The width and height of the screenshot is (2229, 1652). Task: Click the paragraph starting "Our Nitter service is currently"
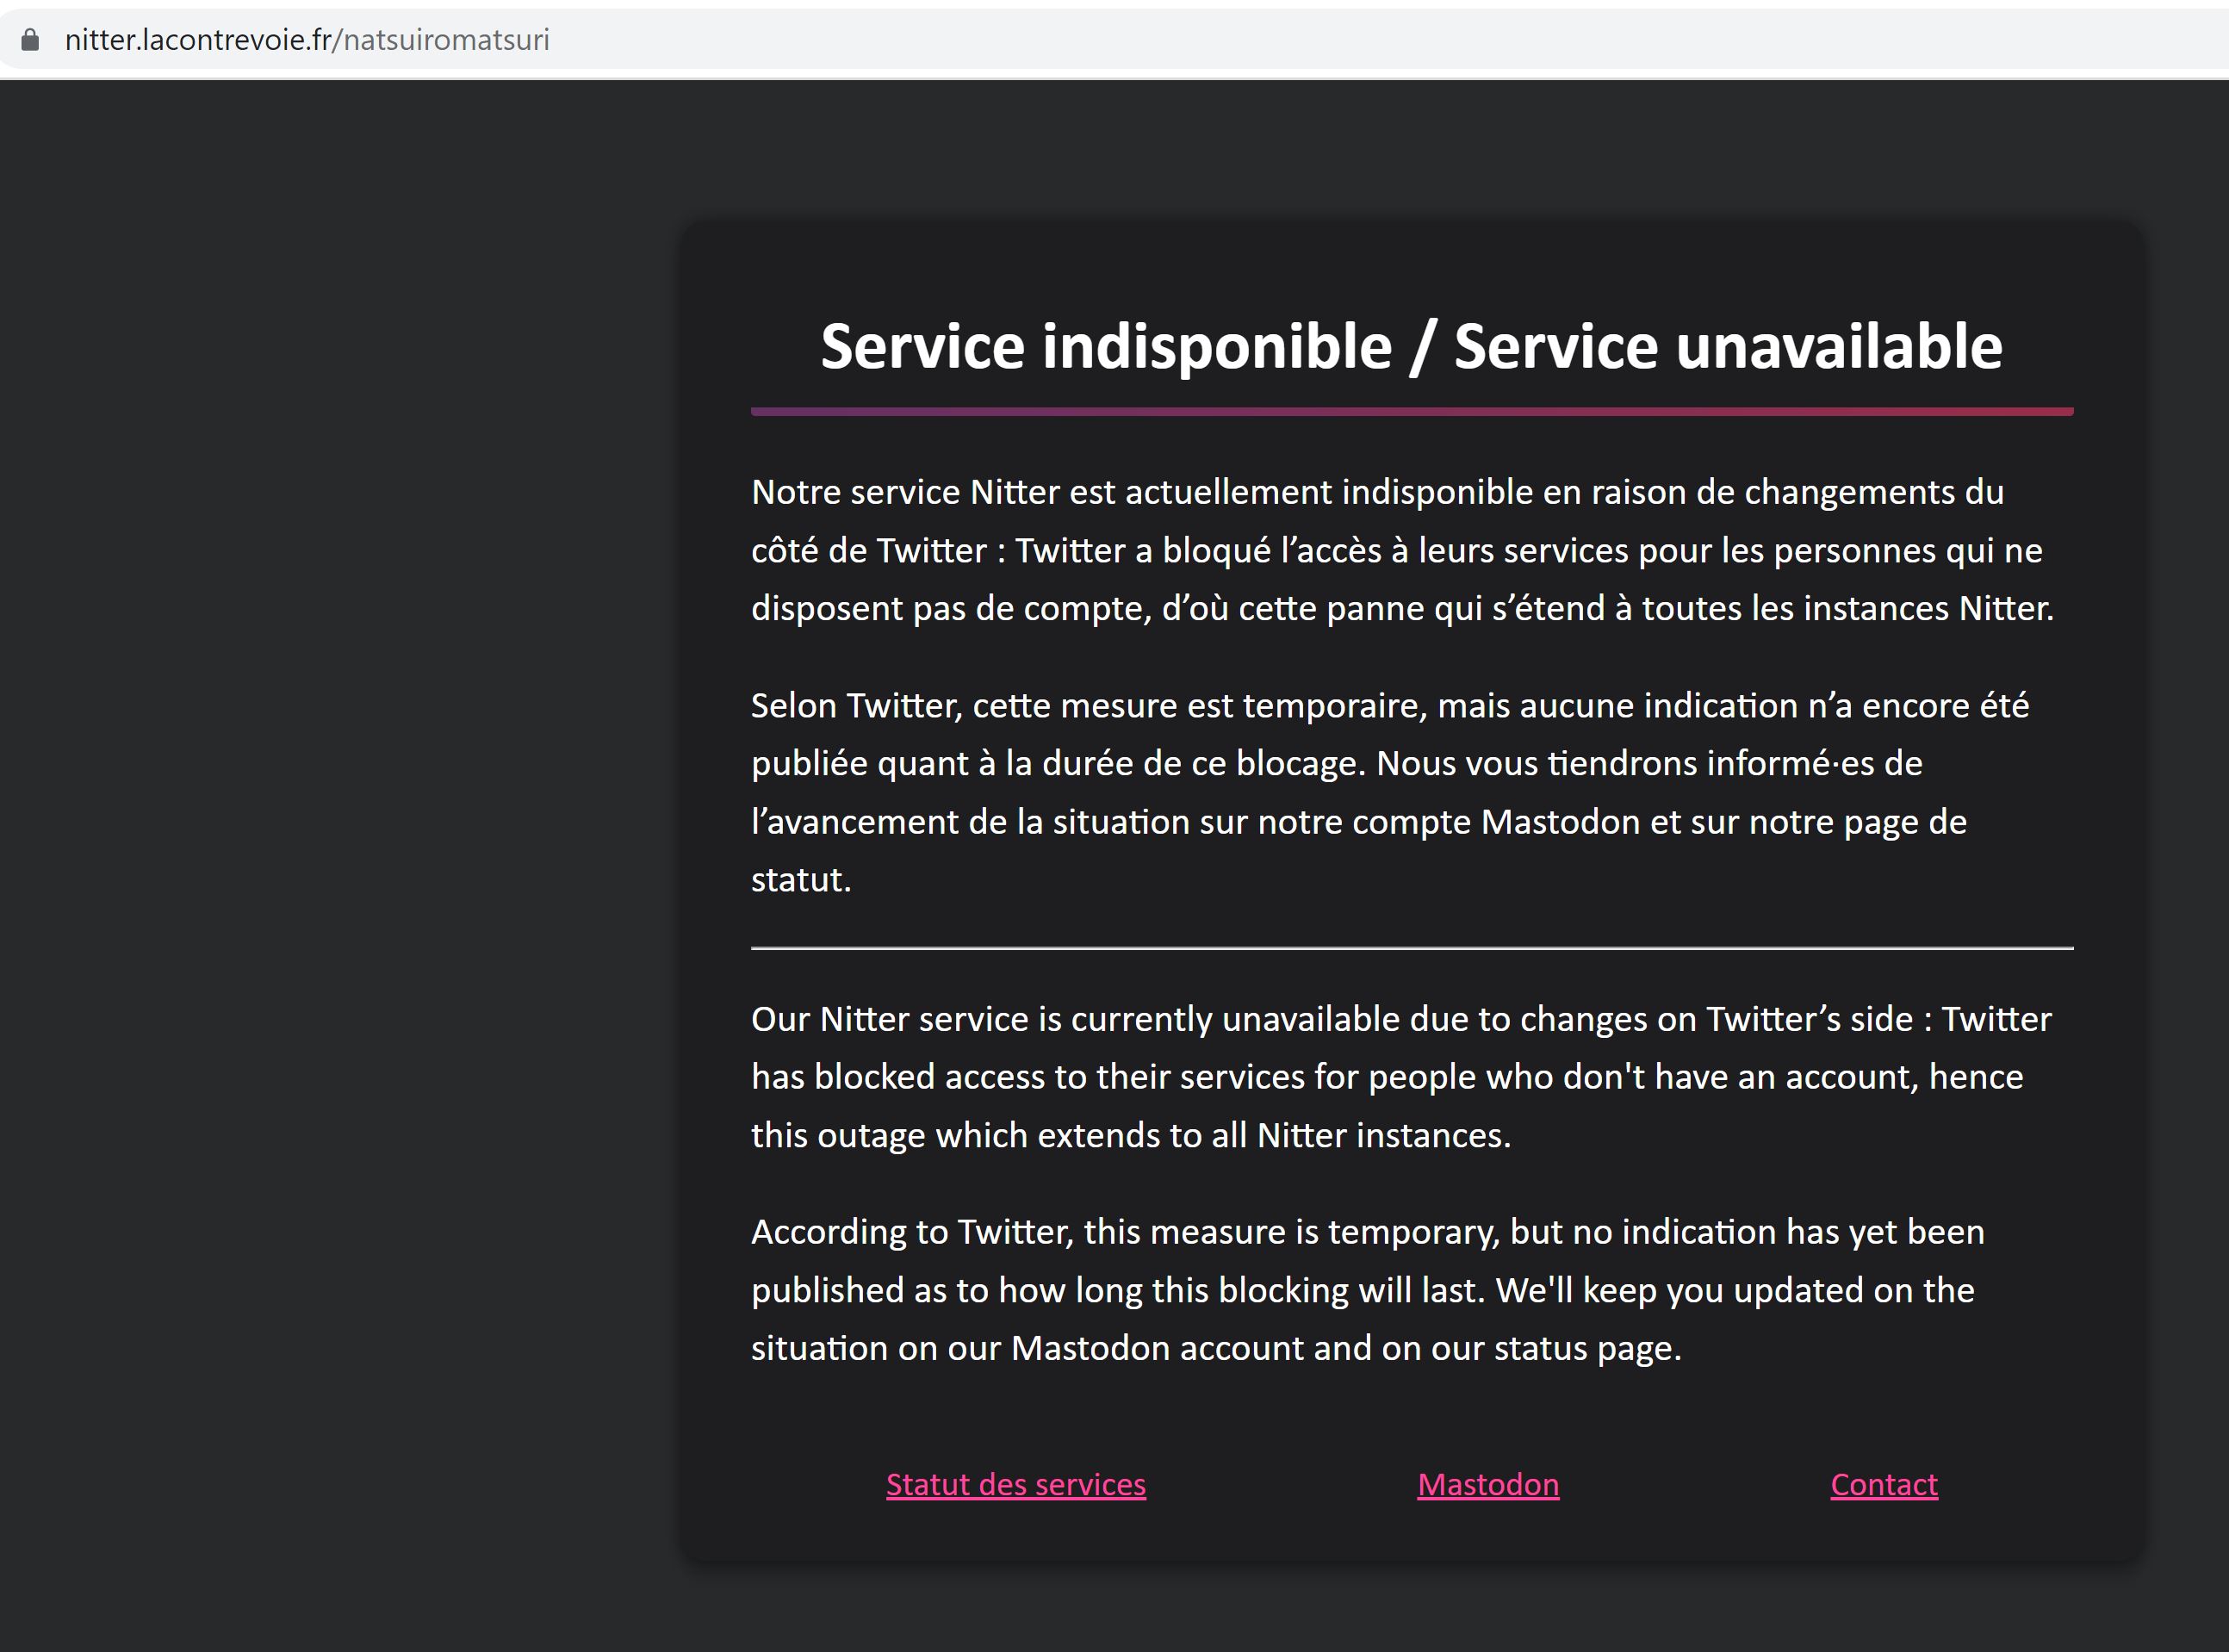(1401, 1077)
